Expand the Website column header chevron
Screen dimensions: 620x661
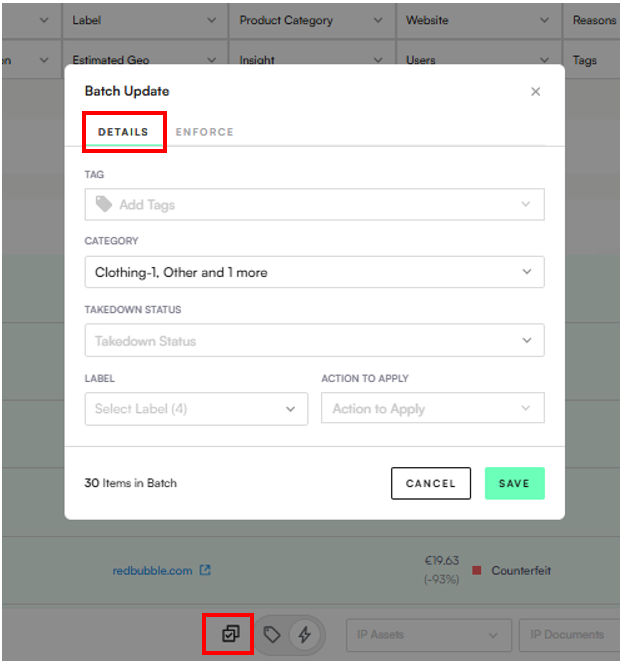544,20
